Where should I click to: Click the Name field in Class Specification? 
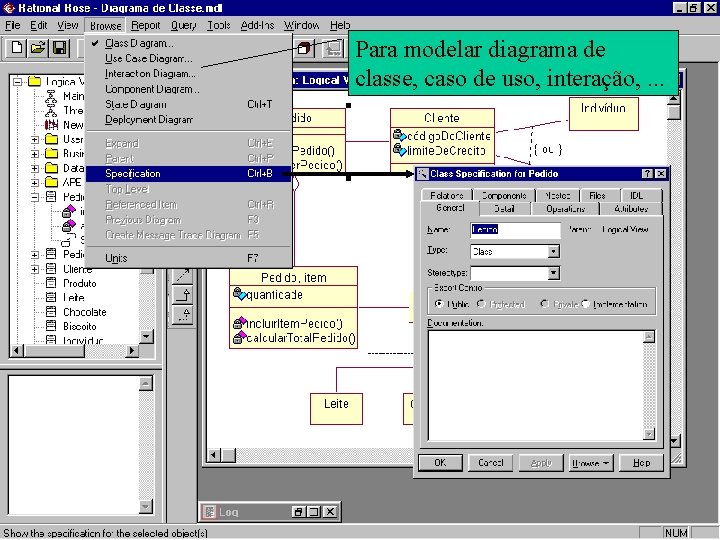click(x=515, y=229)
